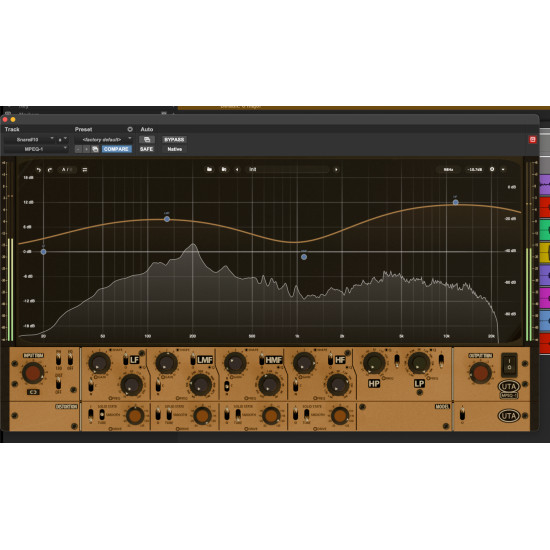
Task: Toggle LF solid state/tube switch
Action: tap(102, 415)
